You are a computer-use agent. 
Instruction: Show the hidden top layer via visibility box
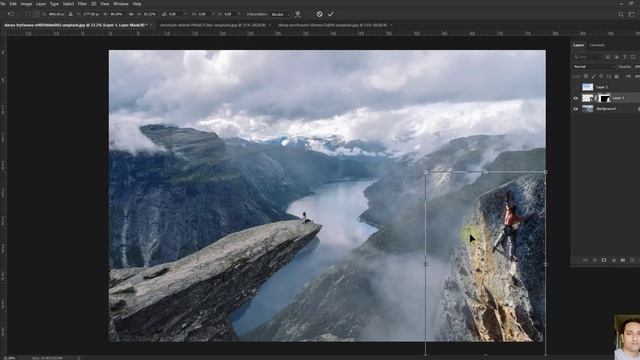pos(576,87)
